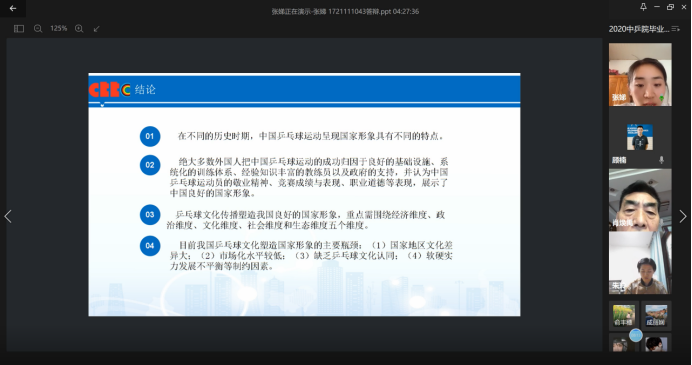Click the 2020中乒院毕业 meeting title
The image size is (692, 365).
click(639, 29)
